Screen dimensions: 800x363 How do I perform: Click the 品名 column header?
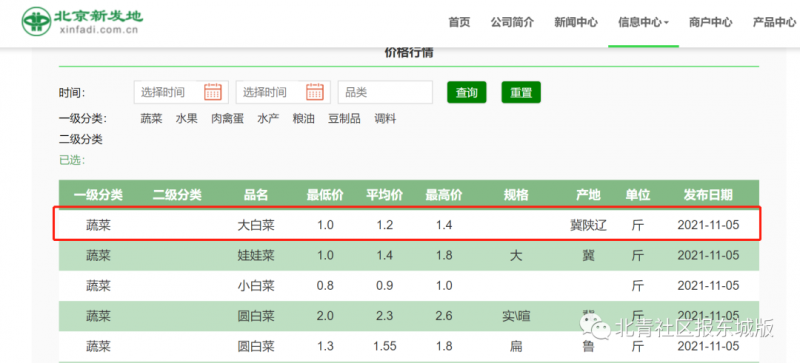coord(256,195)
